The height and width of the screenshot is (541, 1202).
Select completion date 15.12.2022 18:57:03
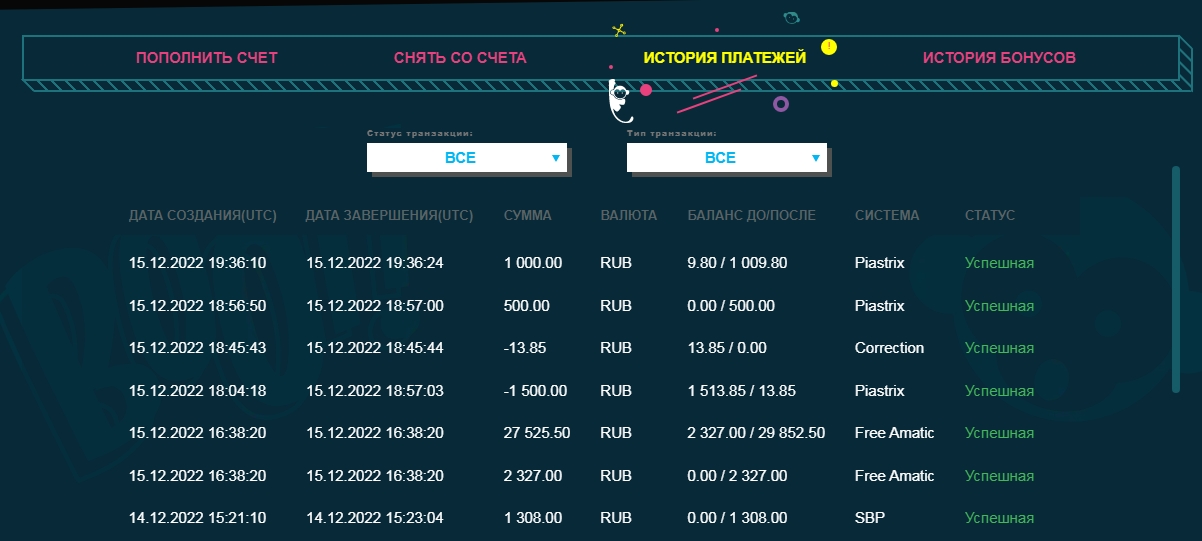click(374, 391)
